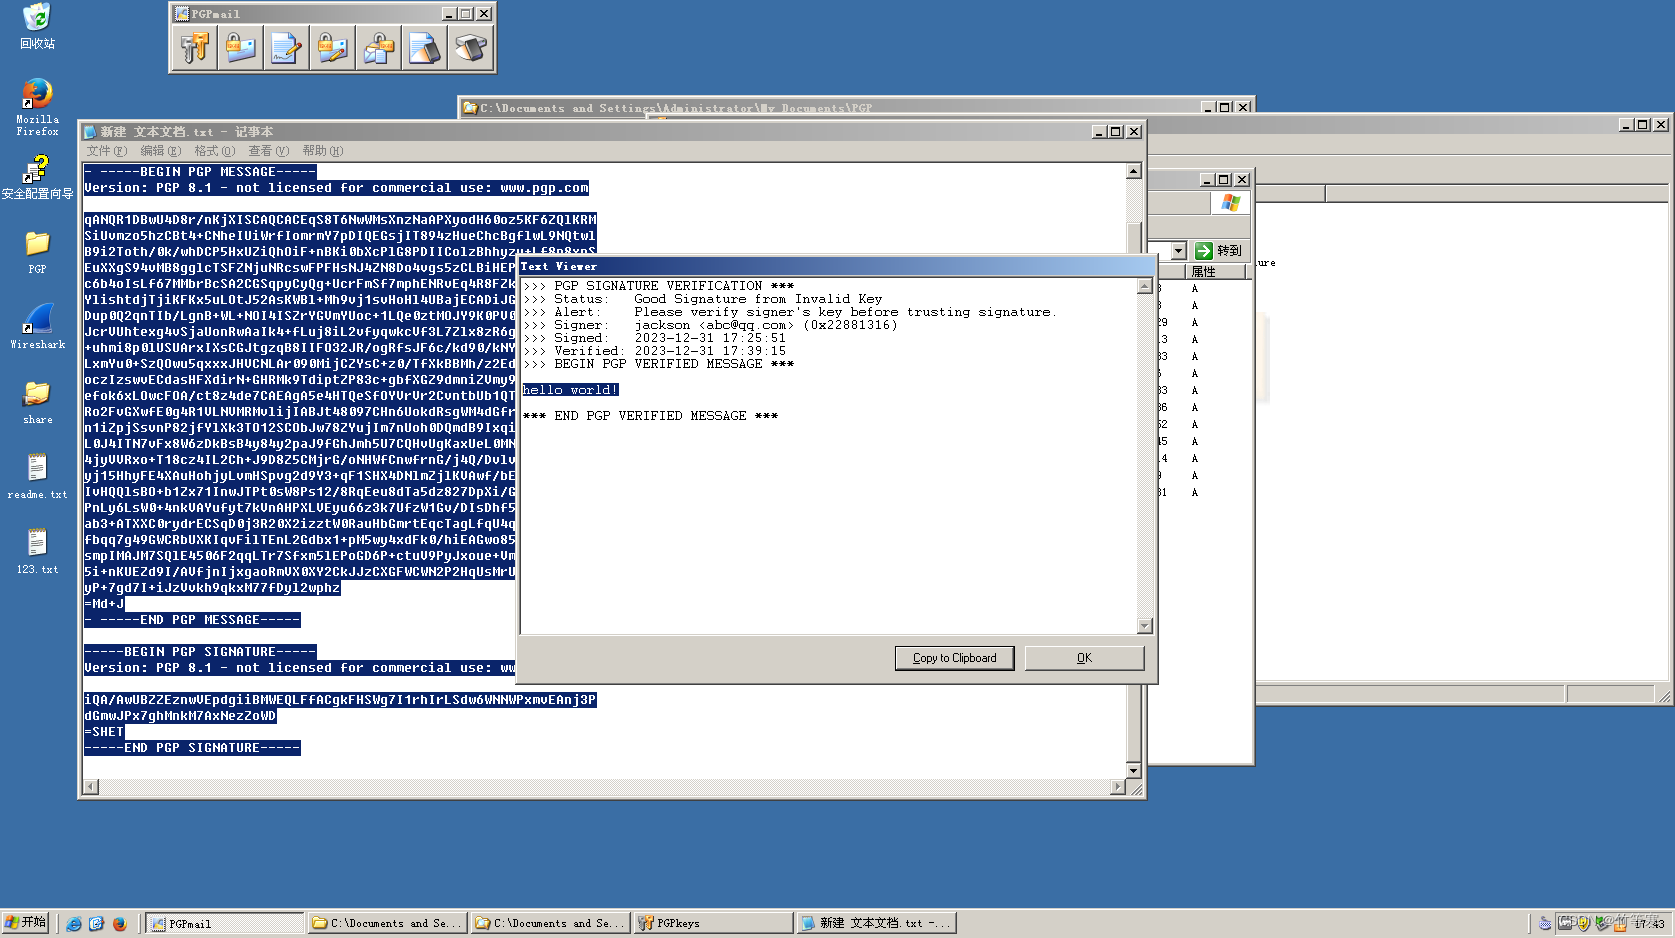Select the Wireshark desktop icon
The height and width of the screenshot is (938, 1675).
[37, 327]
